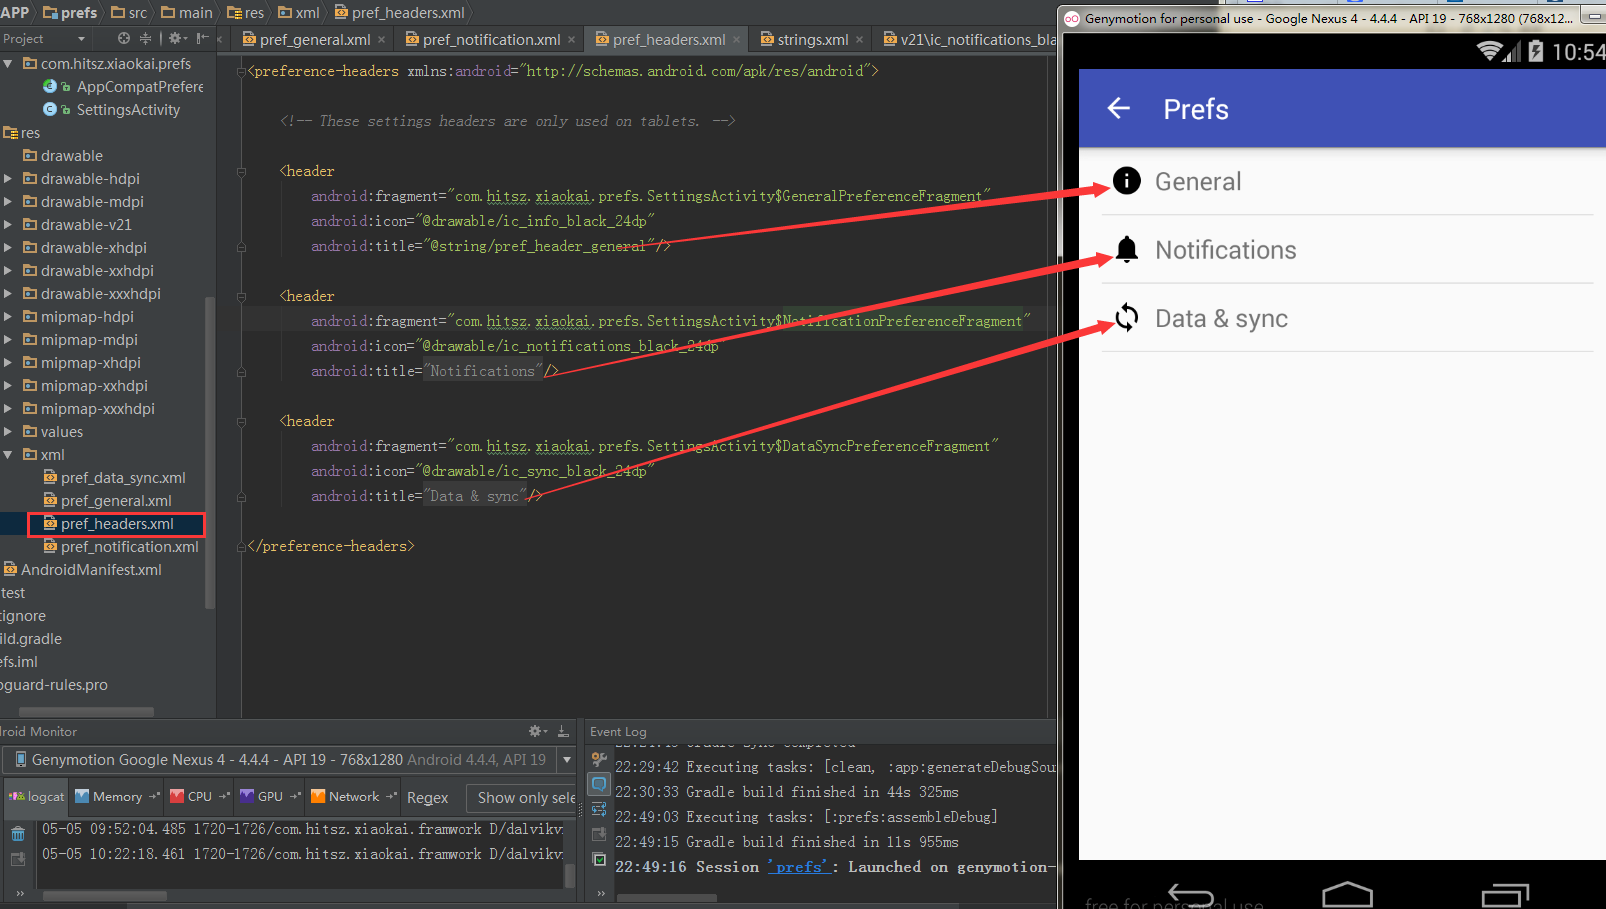1606x909 pixels.
Task: Open Project panel gear settings
Action: coord(177,38)
